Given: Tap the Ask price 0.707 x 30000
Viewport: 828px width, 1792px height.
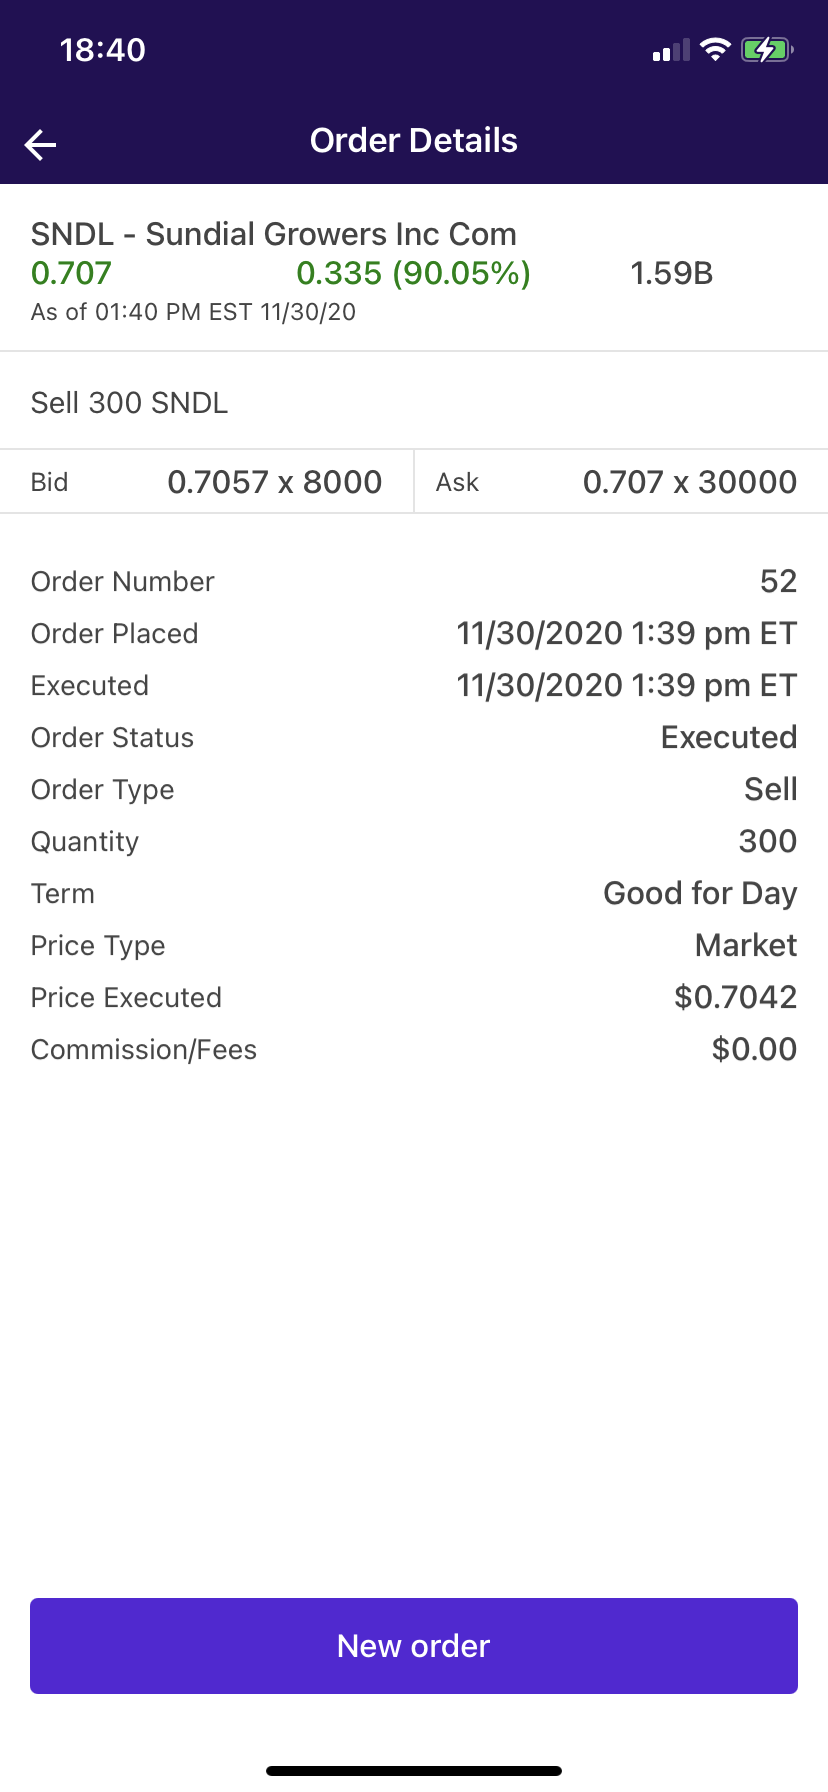Looking at the screenshot, I should (x=689, y=482).
